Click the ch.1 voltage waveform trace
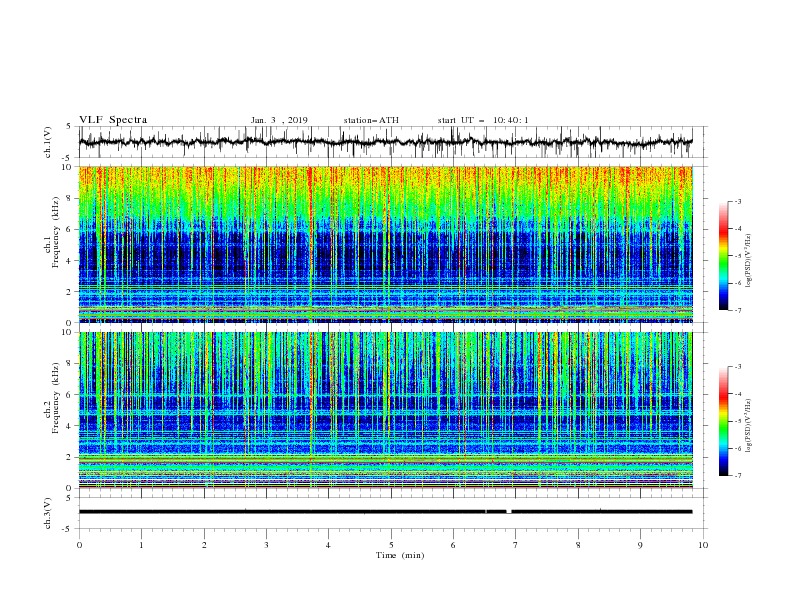This screenshot has height=612, width=792. (385, 142)
